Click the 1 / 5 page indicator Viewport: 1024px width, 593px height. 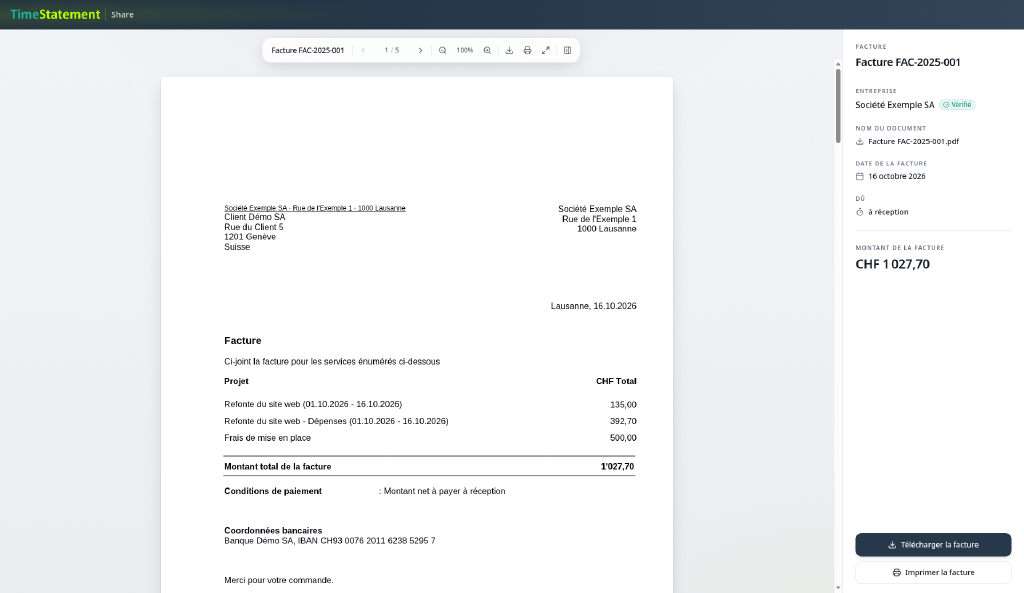[x=392, y=50]
